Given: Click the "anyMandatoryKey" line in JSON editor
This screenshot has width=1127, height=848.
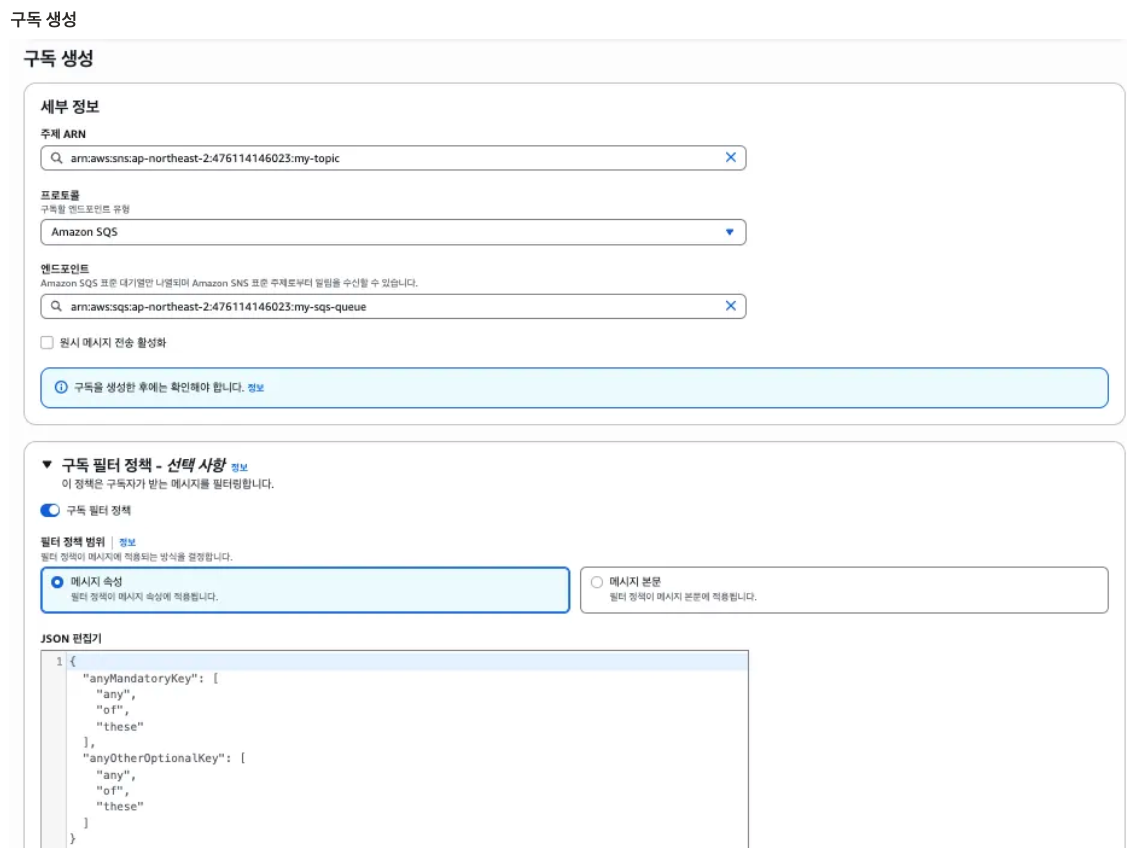Looking at the screenshot, I should 151,678.
